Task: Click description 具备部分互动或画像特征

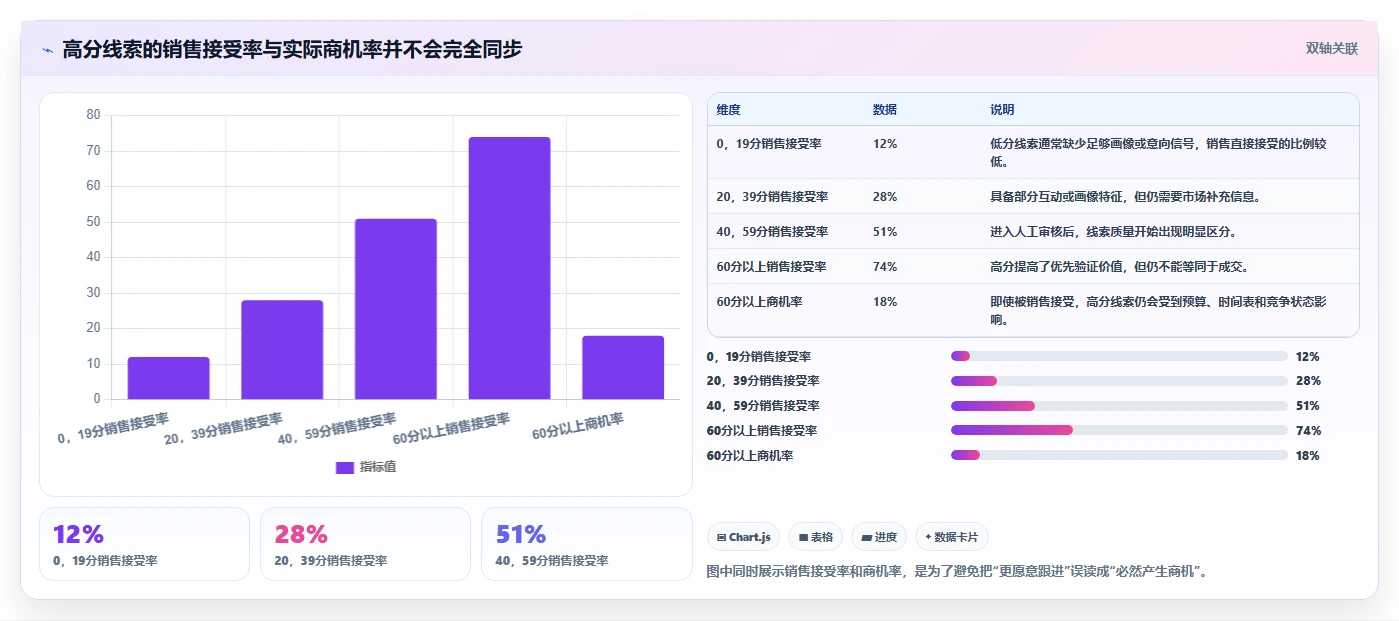Action: [x=1125, y=196]
